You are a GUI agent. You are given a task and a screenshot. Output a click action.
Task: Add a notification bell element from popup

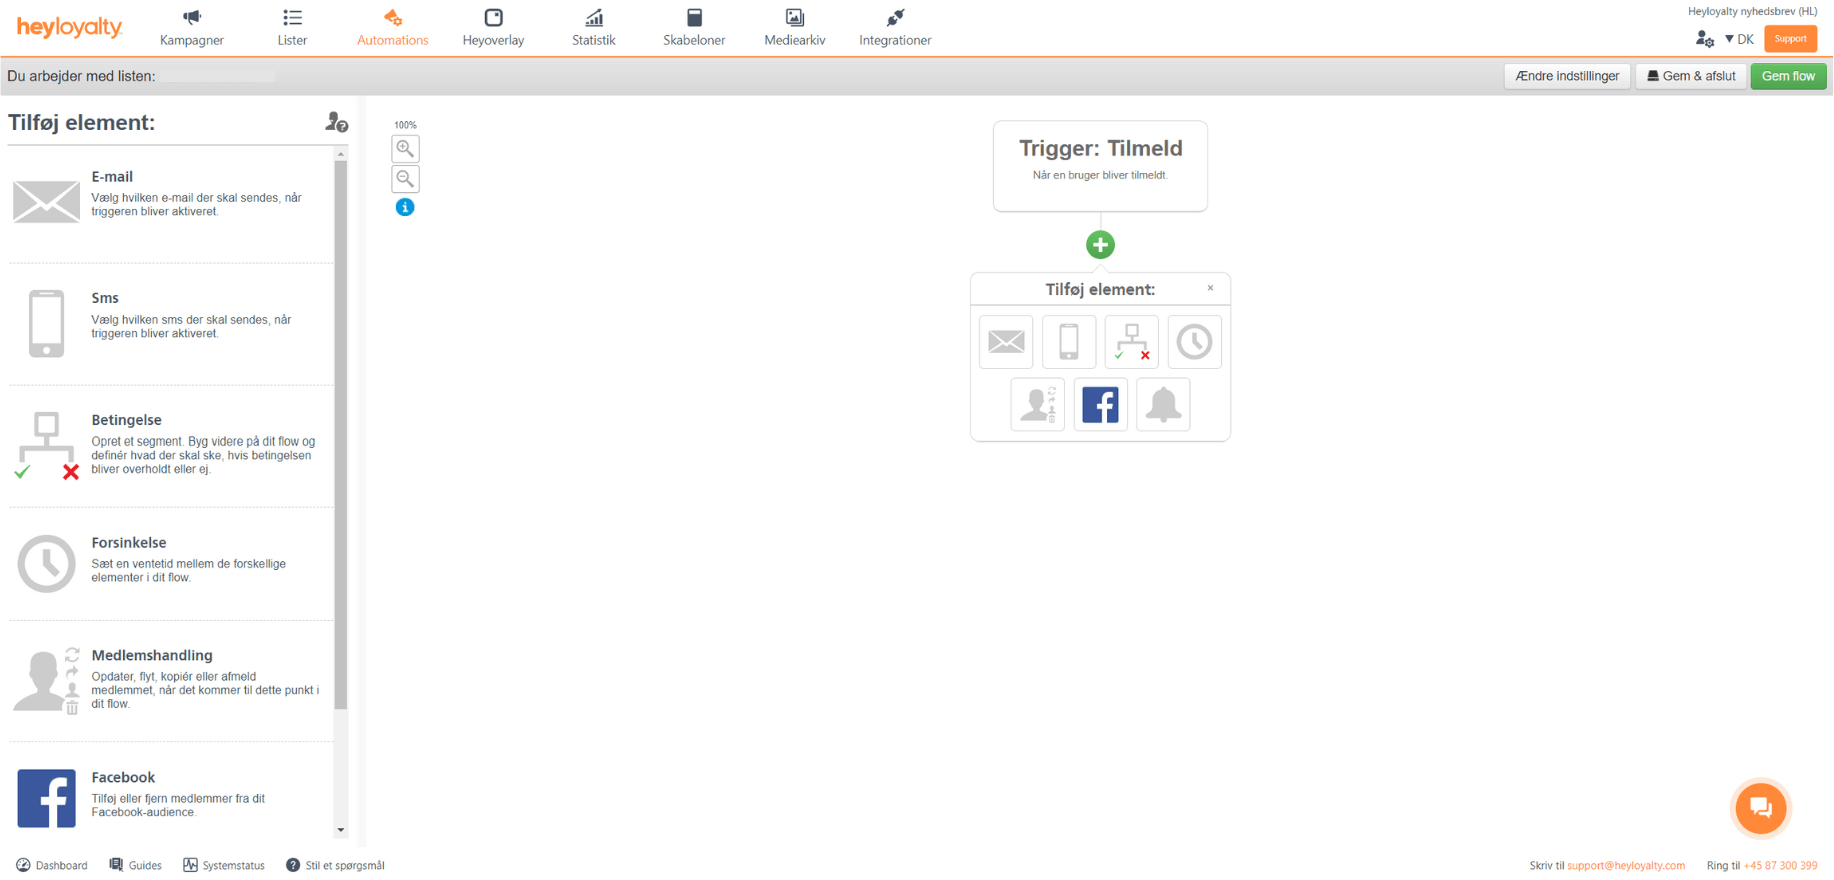pyautogui.click(x=1163, y=405)
